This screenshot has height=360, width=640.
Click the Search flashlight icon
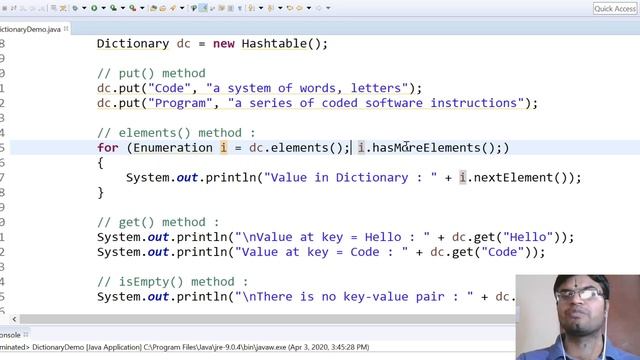[173, 8]
